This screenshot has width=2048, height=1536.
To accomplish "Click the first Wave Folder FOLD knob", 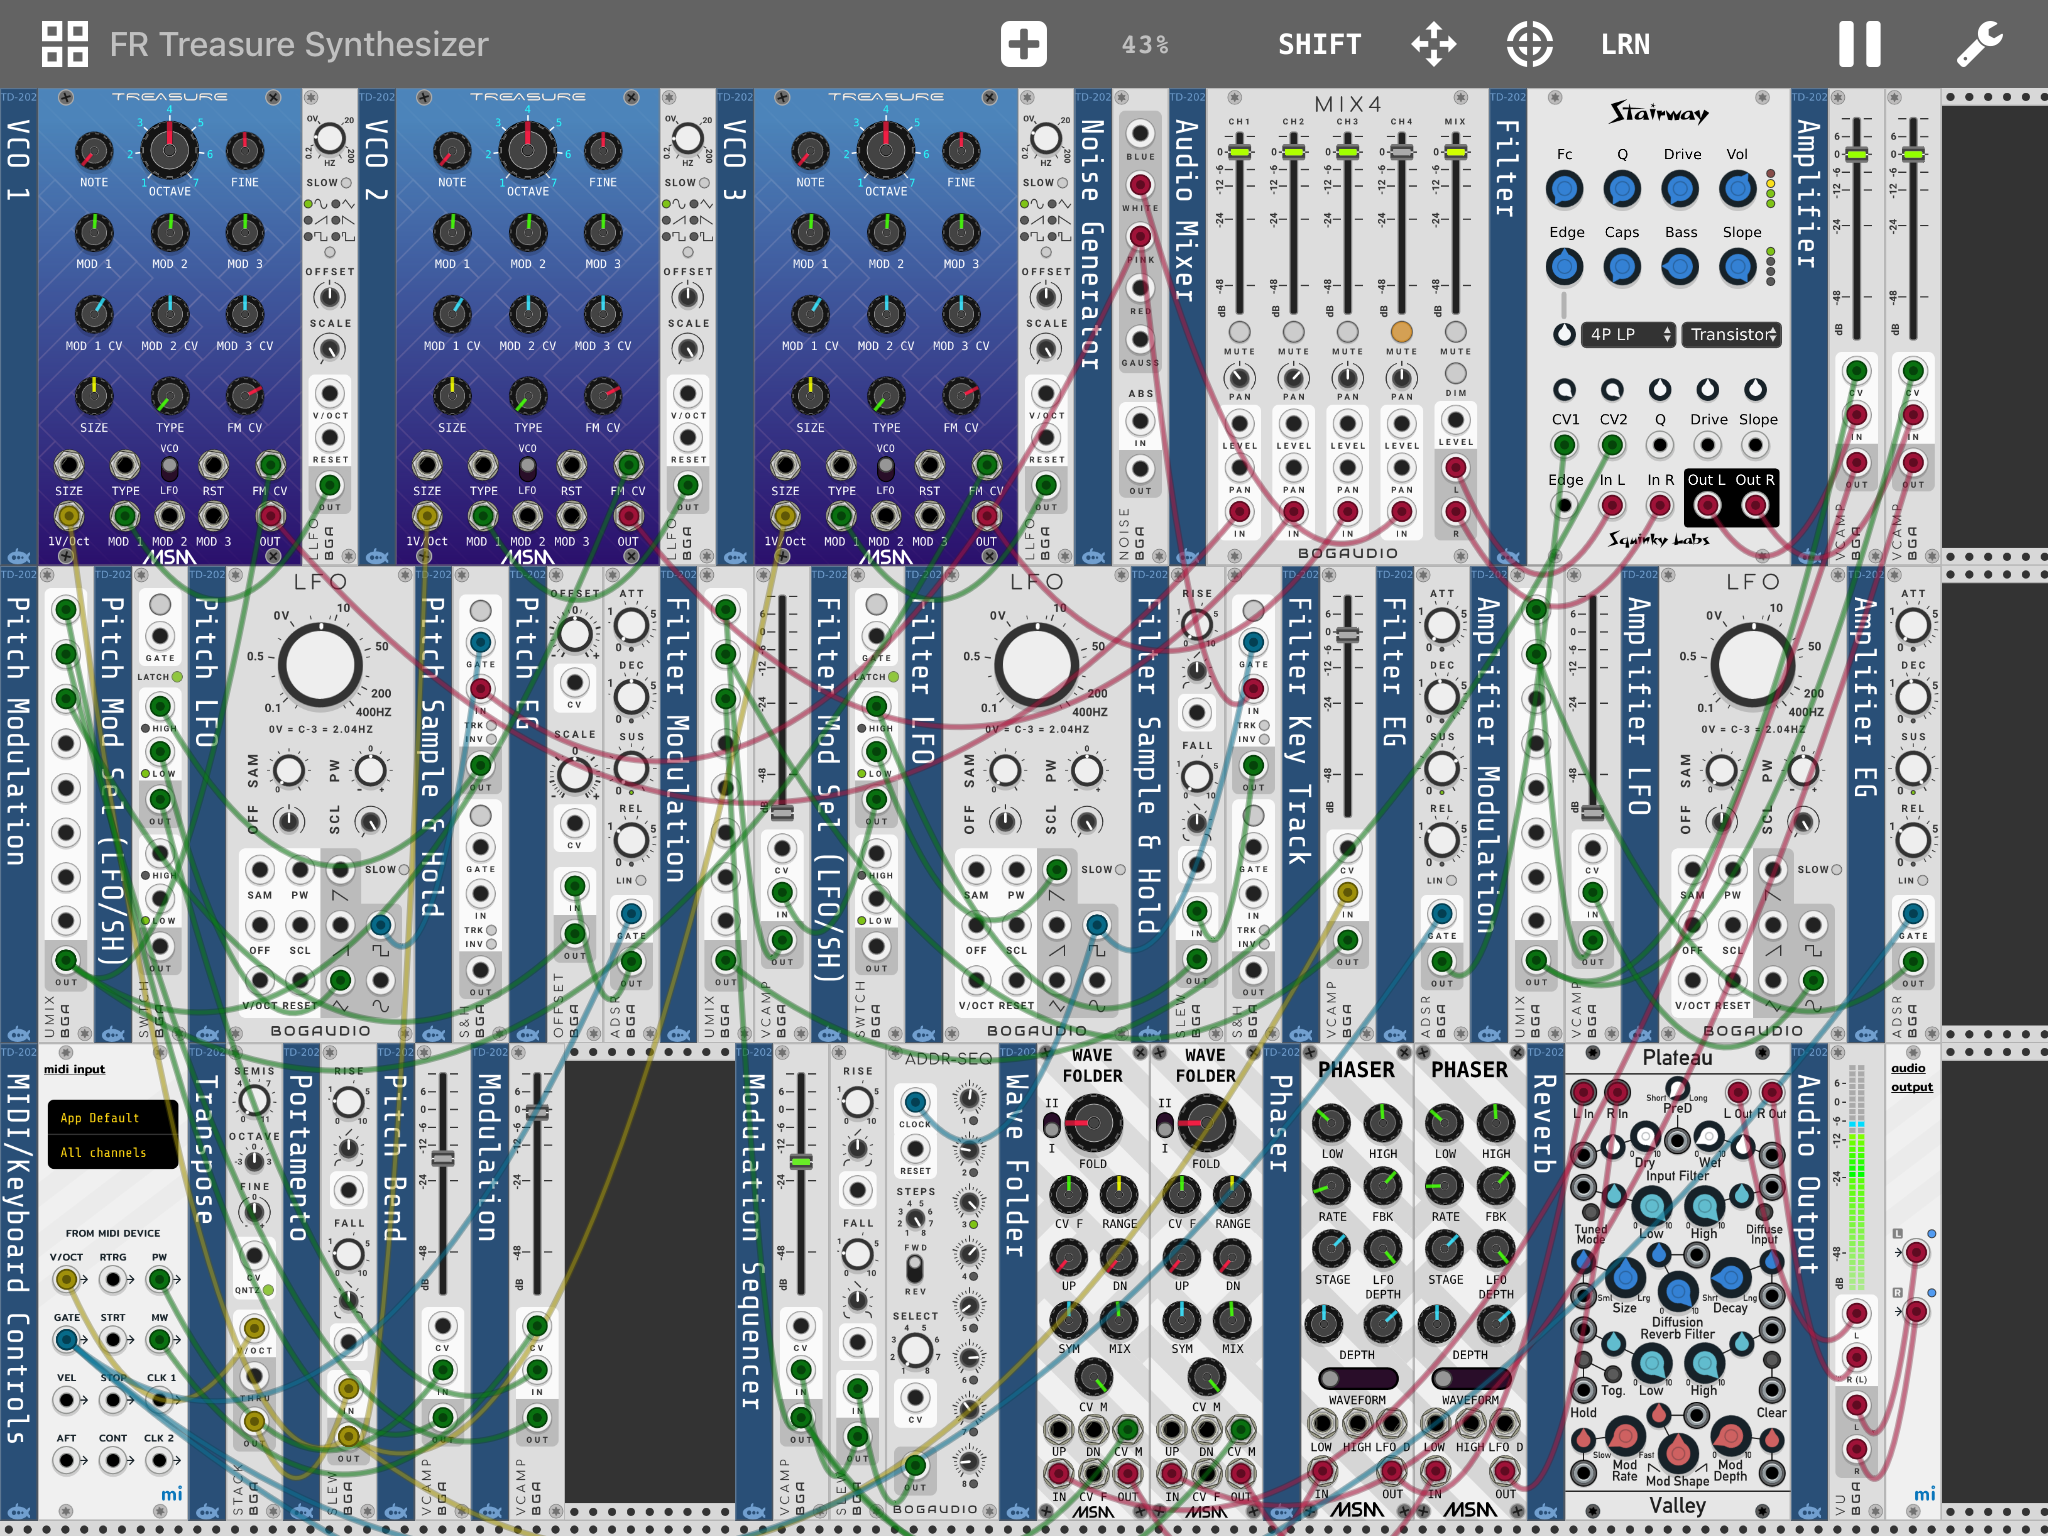I will pos(1092,1123).
